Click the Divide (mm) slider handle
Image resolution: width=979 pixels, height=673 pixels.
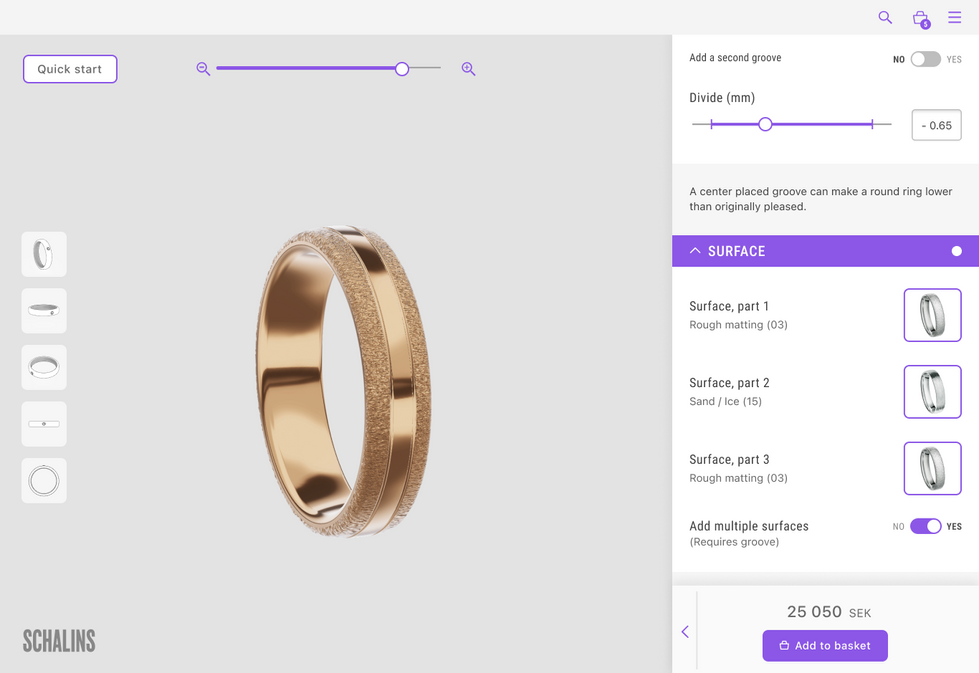click(765, 124)
